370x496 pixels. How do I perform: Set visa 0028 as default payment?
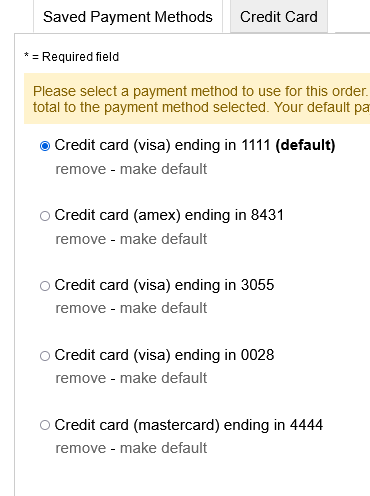click(x=163, y=378)
